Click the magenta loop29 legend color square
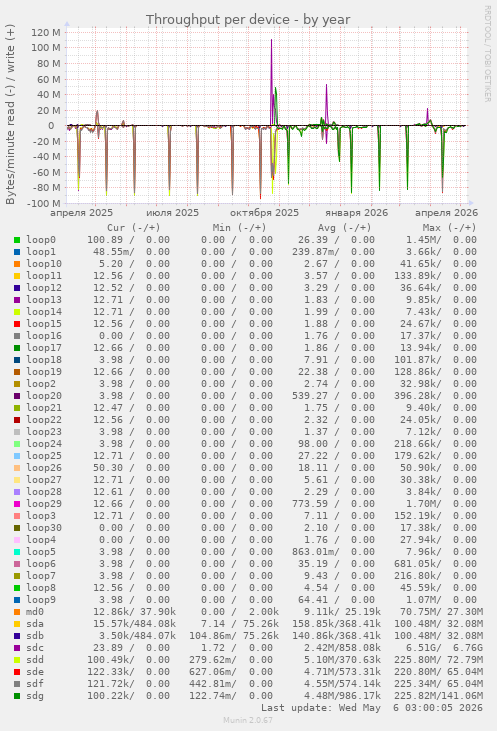The image size is (497, 731). [x=17, y=504]
